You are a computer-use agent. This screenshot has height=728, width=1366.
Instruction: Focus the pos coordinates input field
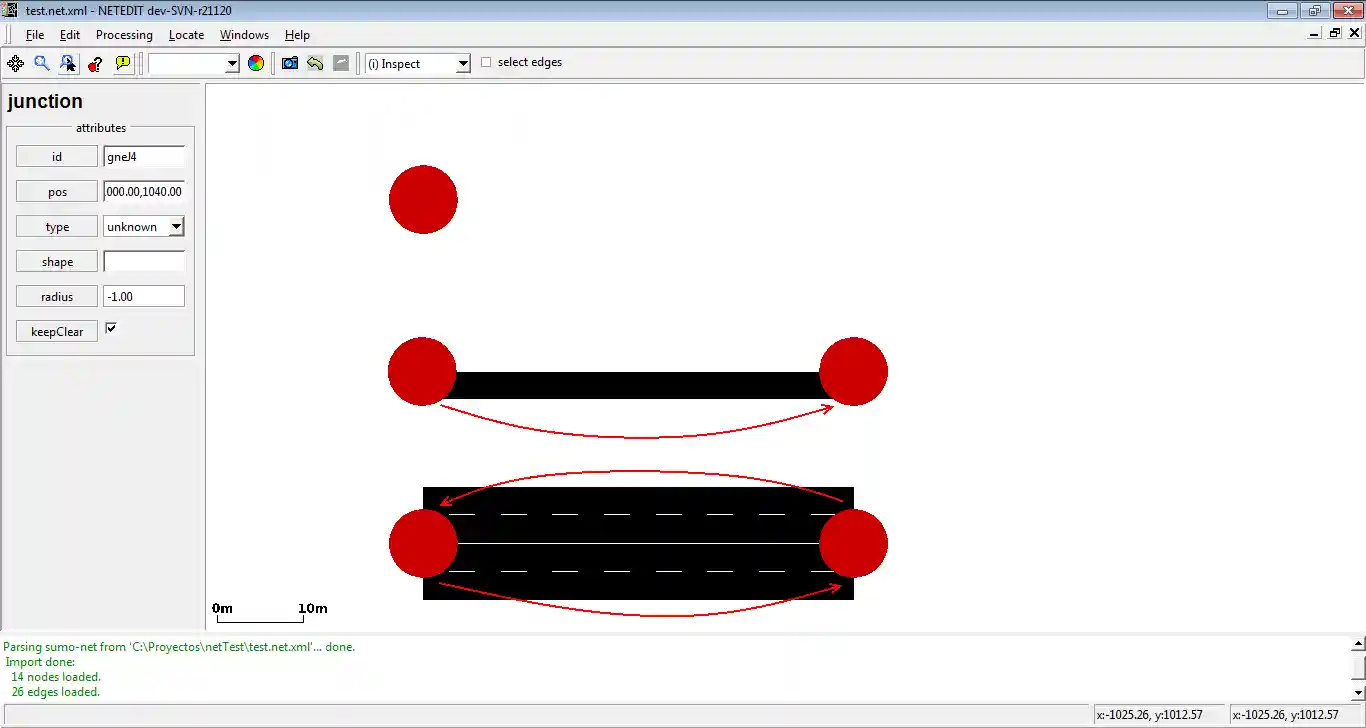point(144,192)
